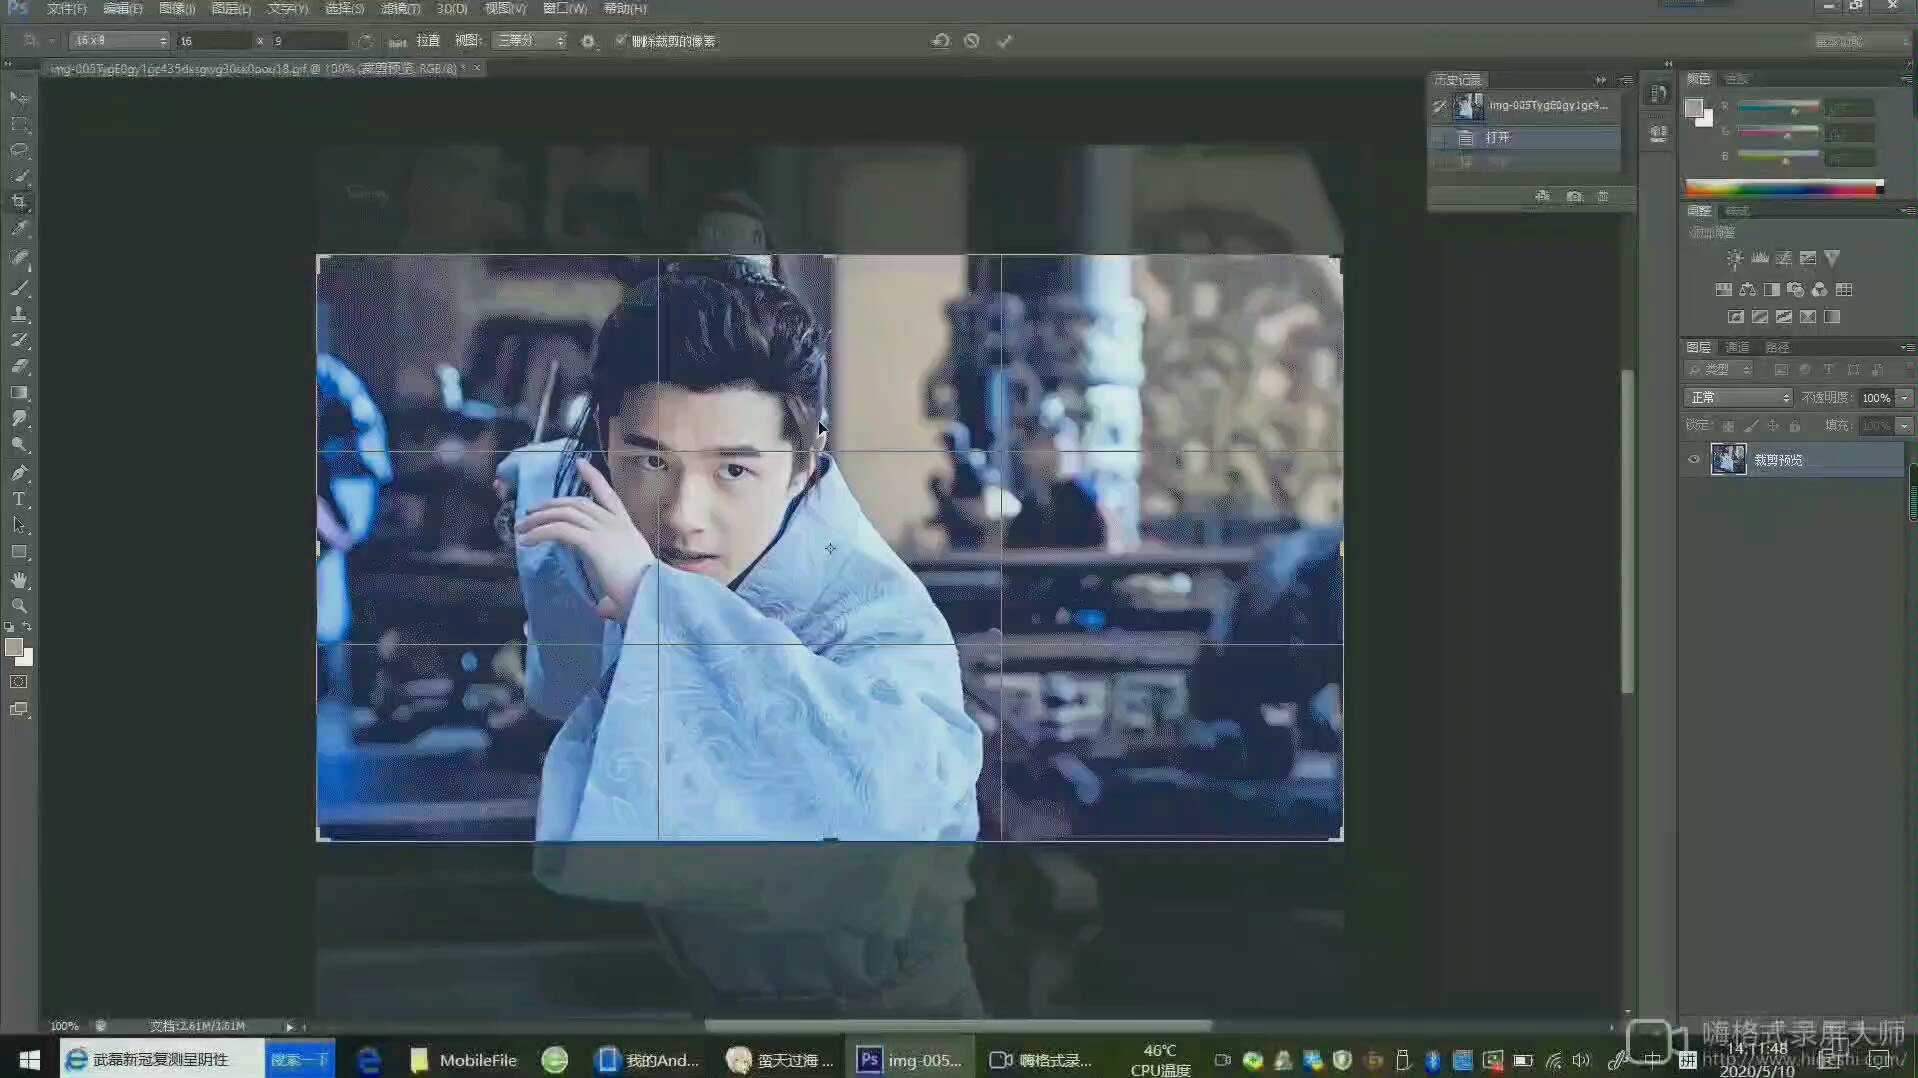Select the Eyedropper tool
This screenshot has height=1078, width=1918.
(x=19, y=229)
